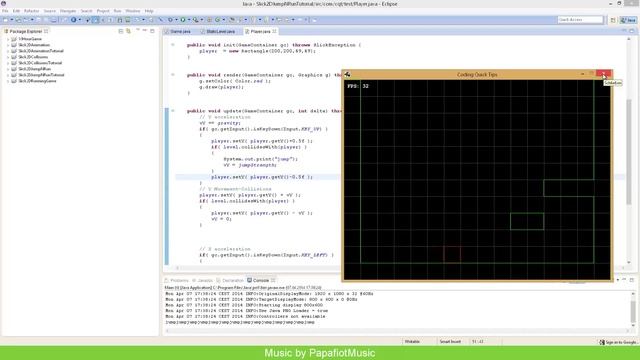Open the Javadoc view tab
The image size is (640, 360).
coord(203,280)
